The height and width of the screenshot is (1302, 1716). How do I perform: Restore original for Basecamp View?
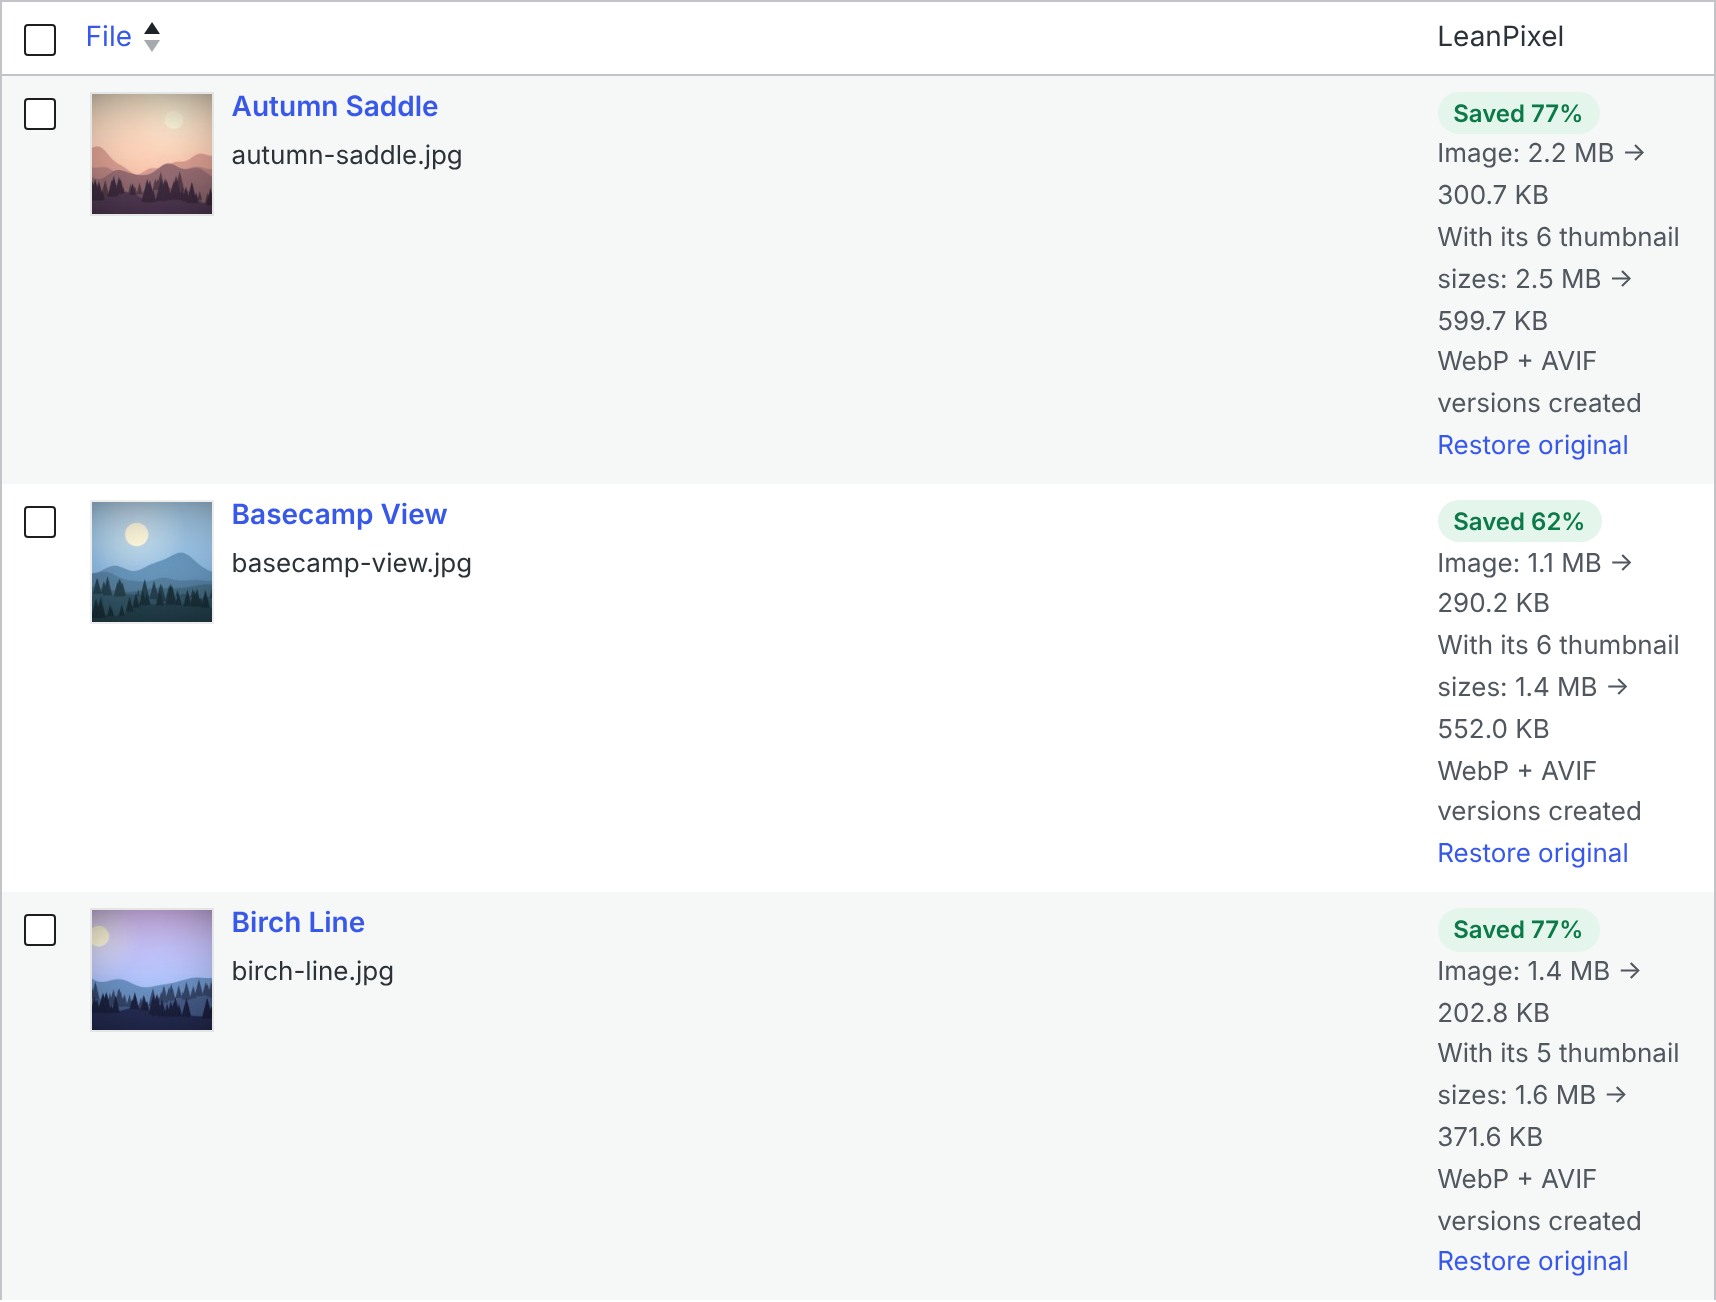pyautogui.click(x=1533, y=853)
